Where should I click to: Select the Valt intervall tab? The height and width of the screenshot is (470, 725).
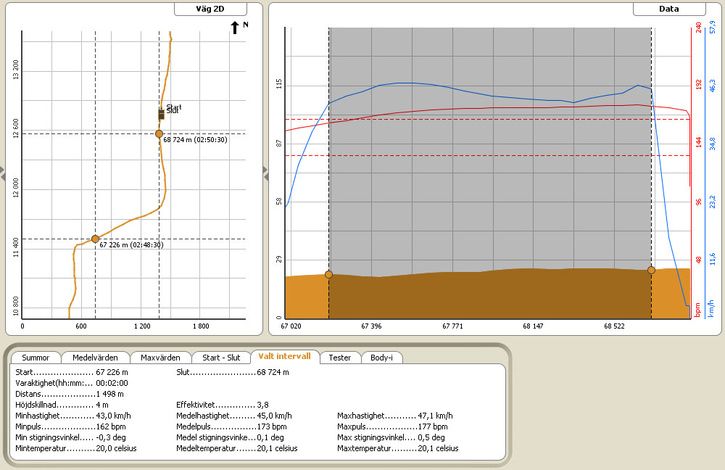click(284, 356)
